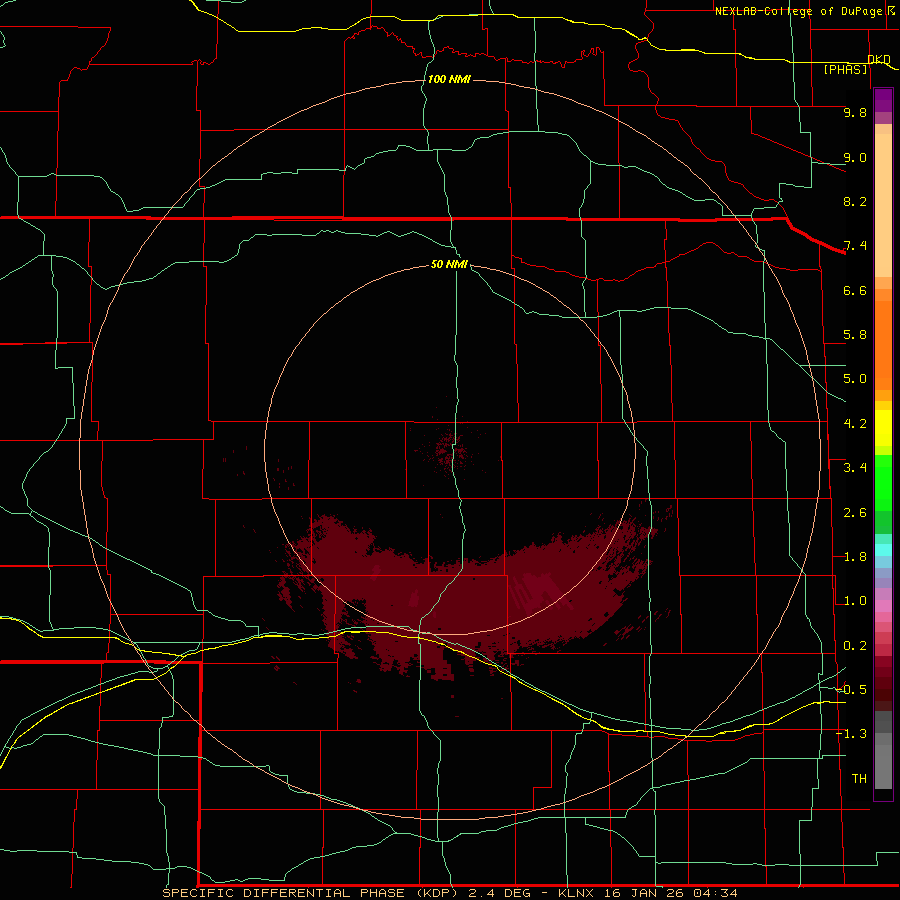Pick the cyan band of the color scale
The height and width of the screenshot is (900, 900).
pos(883,550)
